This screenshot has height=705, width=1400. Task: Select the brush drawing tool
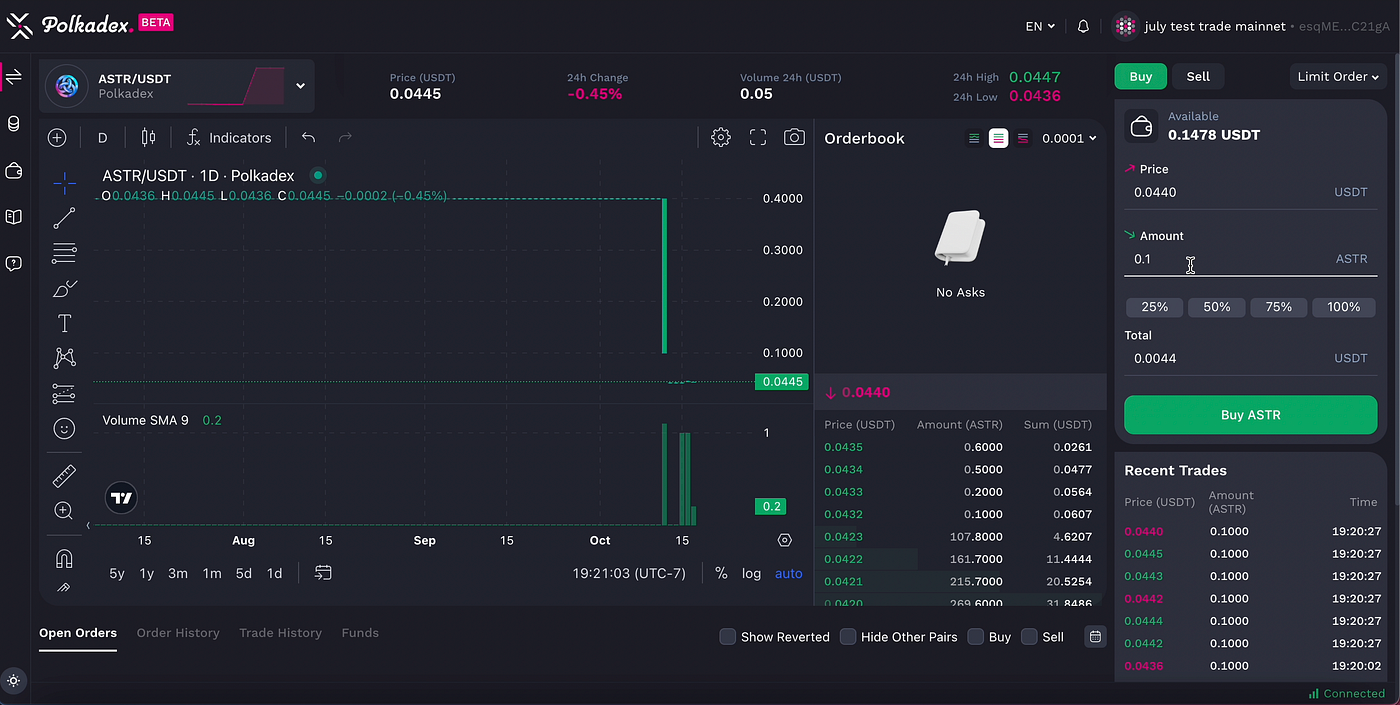(64, 289)
